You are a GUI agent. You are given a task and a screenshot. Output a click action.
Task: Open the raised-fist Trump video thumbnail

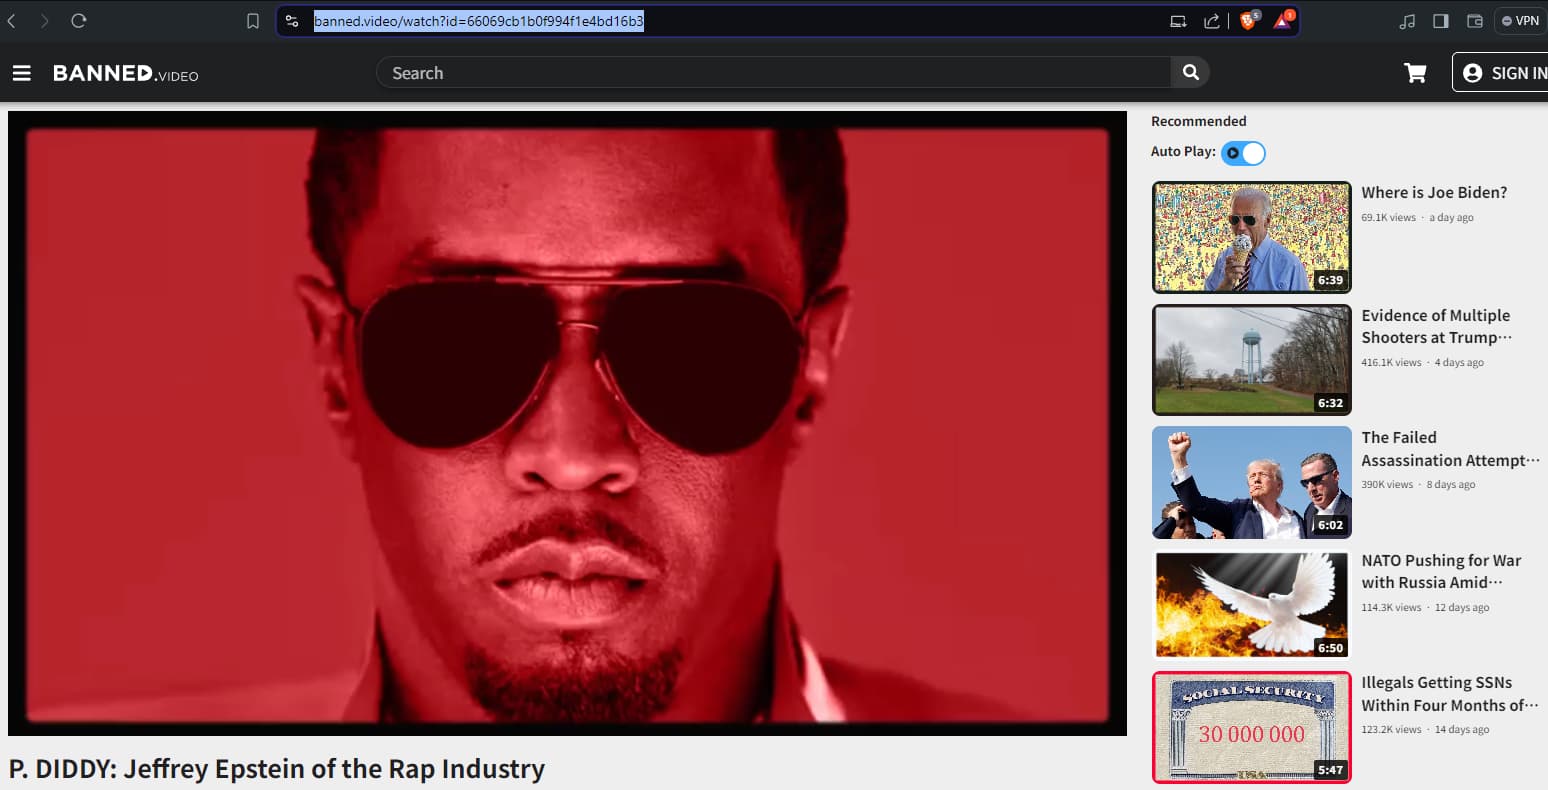pos(1251,482)
